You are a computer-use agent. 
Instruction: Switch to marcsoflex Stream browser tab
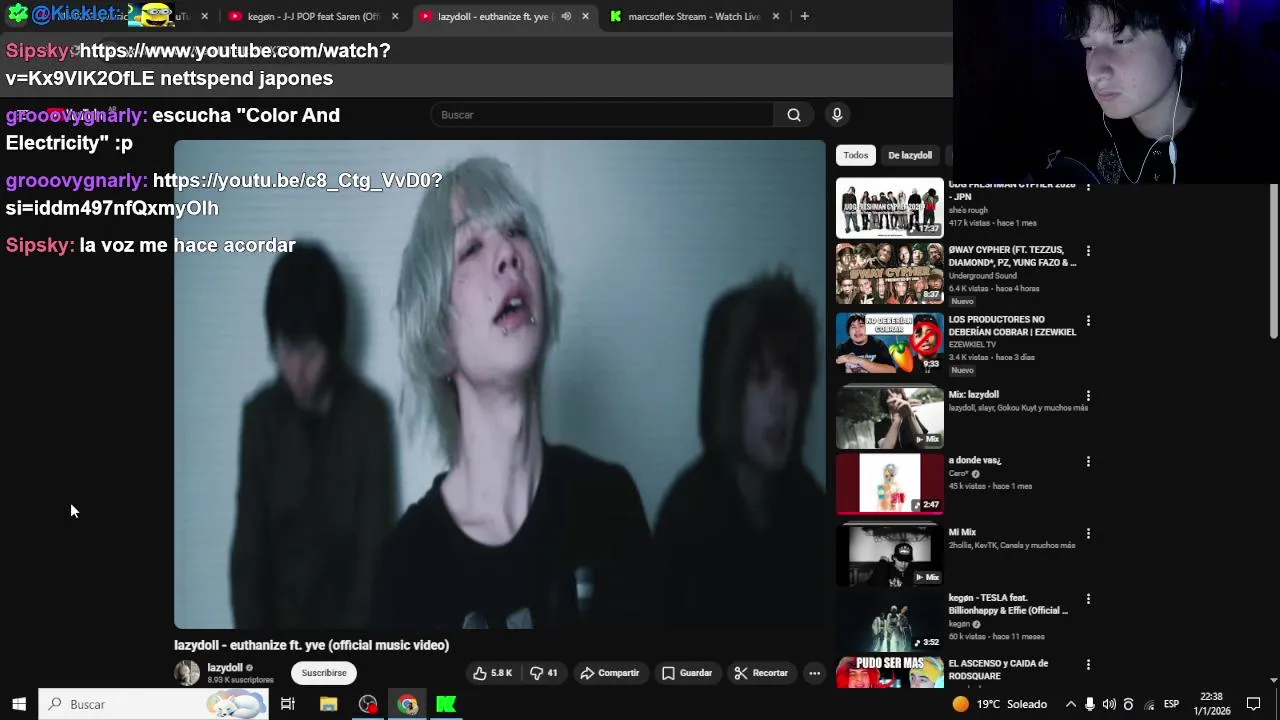tap(693, 16)
